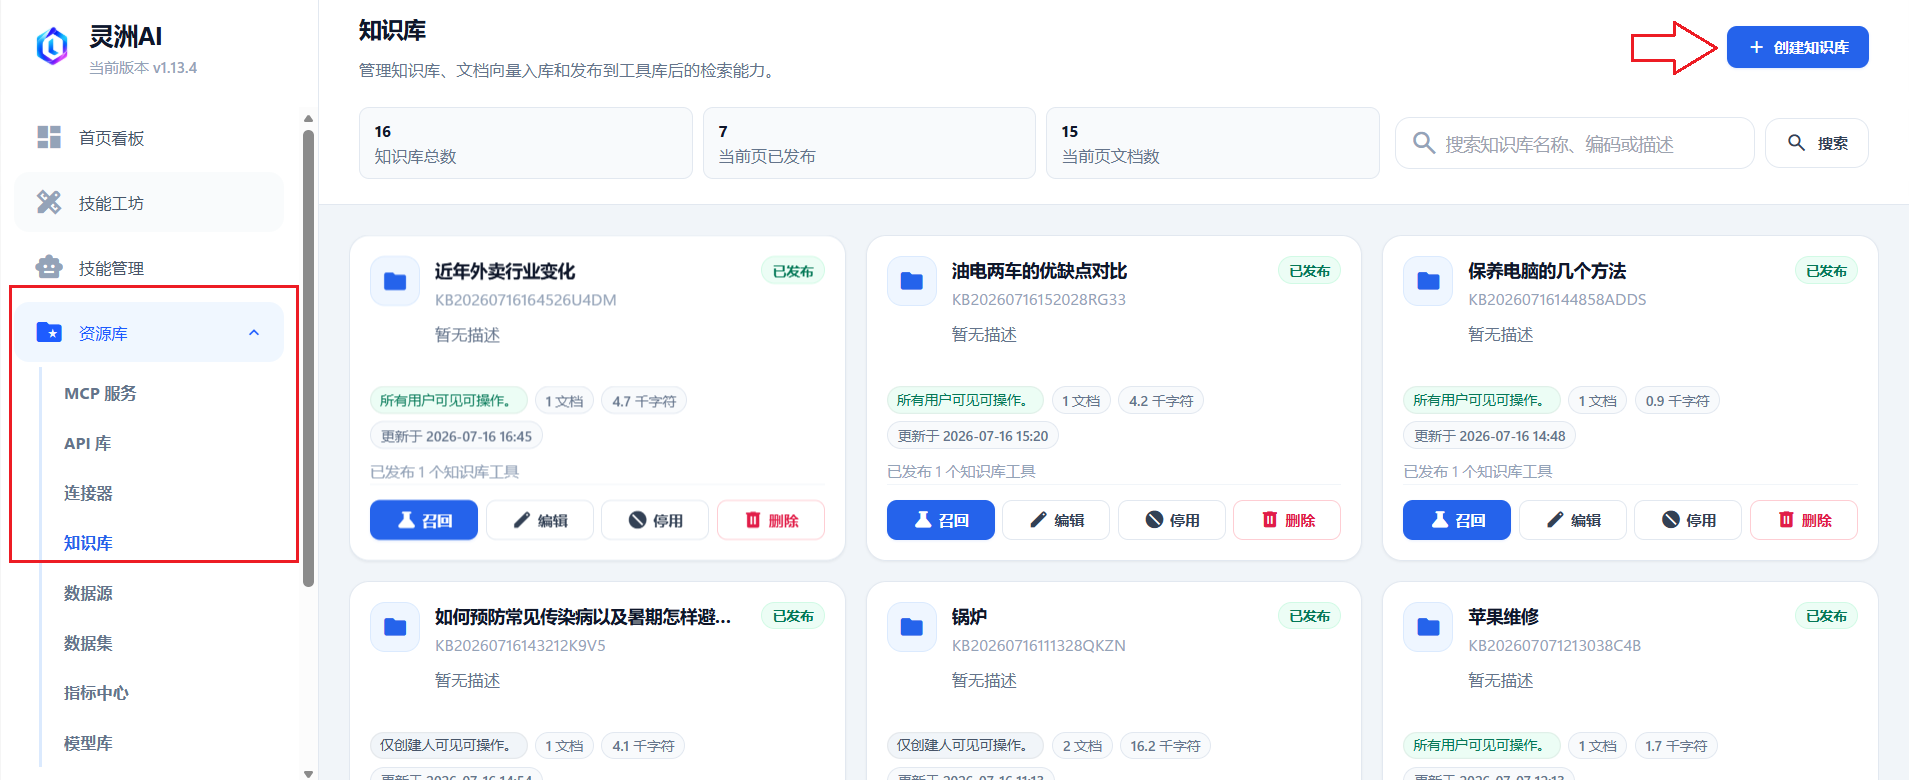The height and width of the screenshot is (780, 1909).
Task: Go to MCP 服务 submenu
Action: coord(100,393)
